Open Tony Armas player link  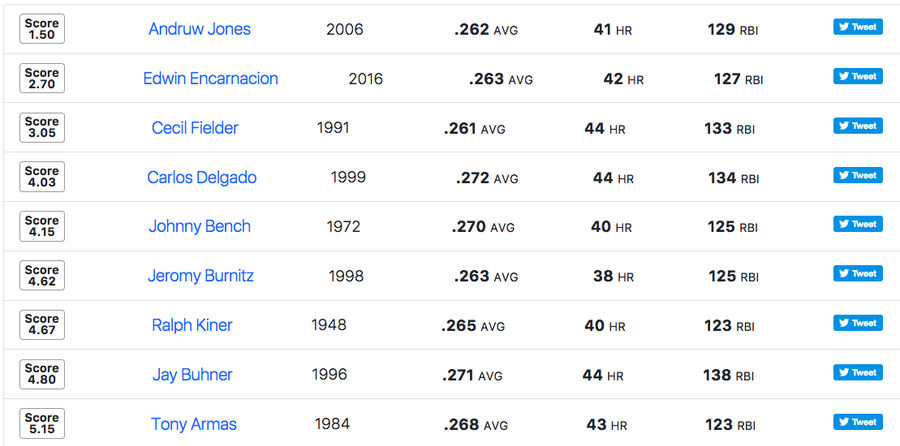193,424
